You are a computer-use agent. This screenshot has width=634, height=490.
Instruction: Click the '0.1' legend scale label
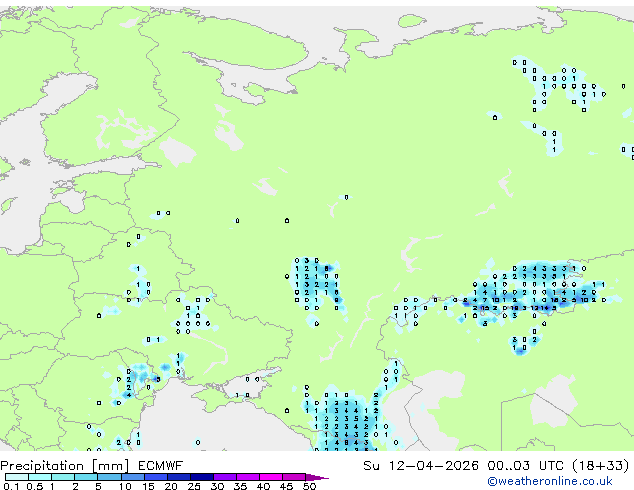pyautogui.click(x=11, y=486)
